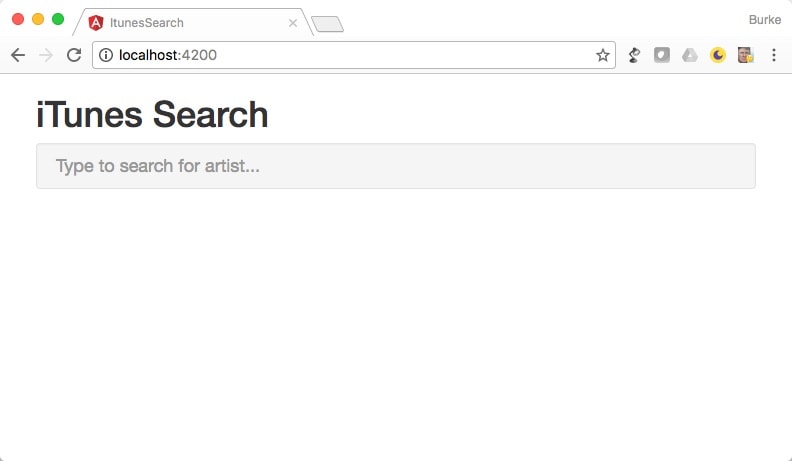Open the desk lamp extension
Image resolution: width=792 pixels, height=461 pixels.
coord(634,55)
